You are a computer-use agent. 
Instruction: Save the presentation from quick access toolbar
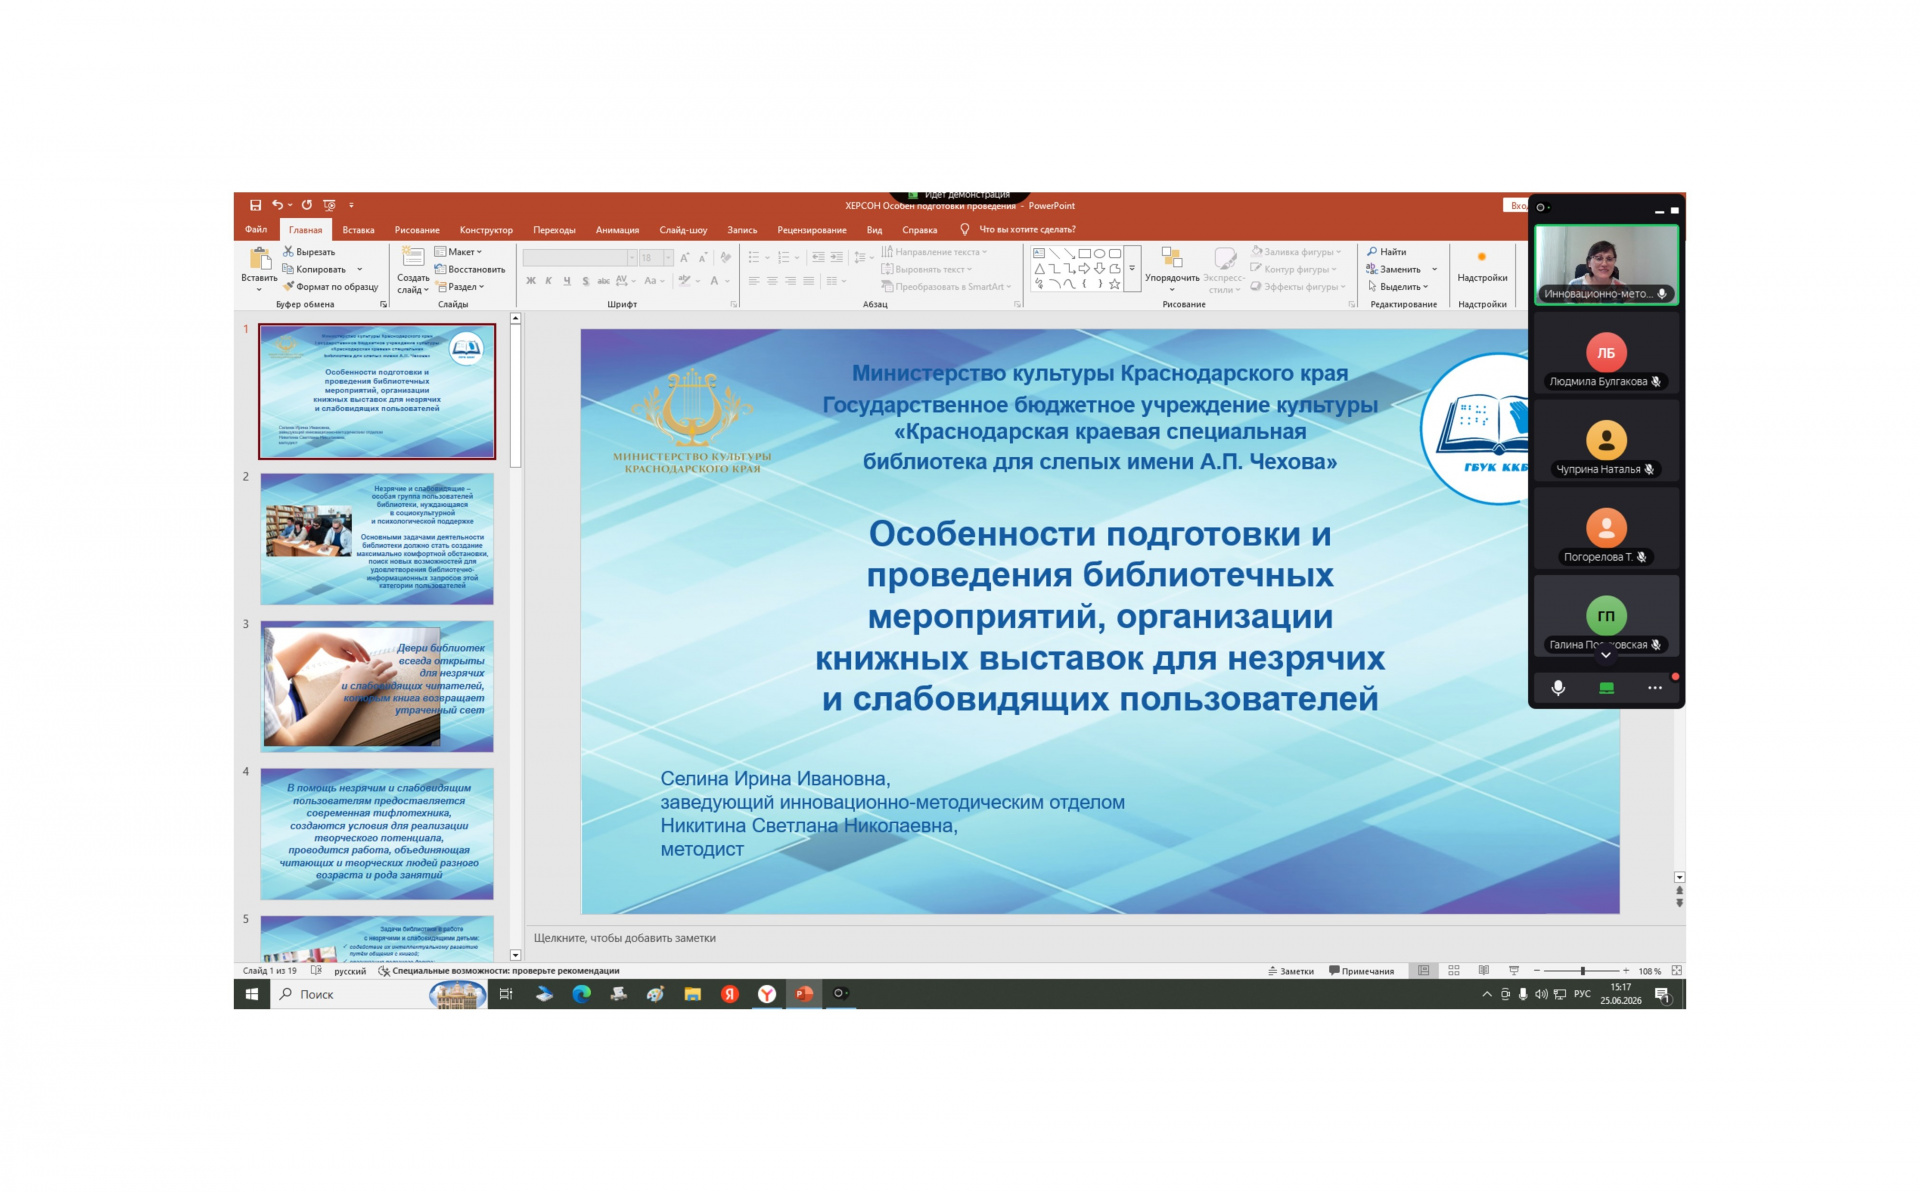click(x=255, y=205)
